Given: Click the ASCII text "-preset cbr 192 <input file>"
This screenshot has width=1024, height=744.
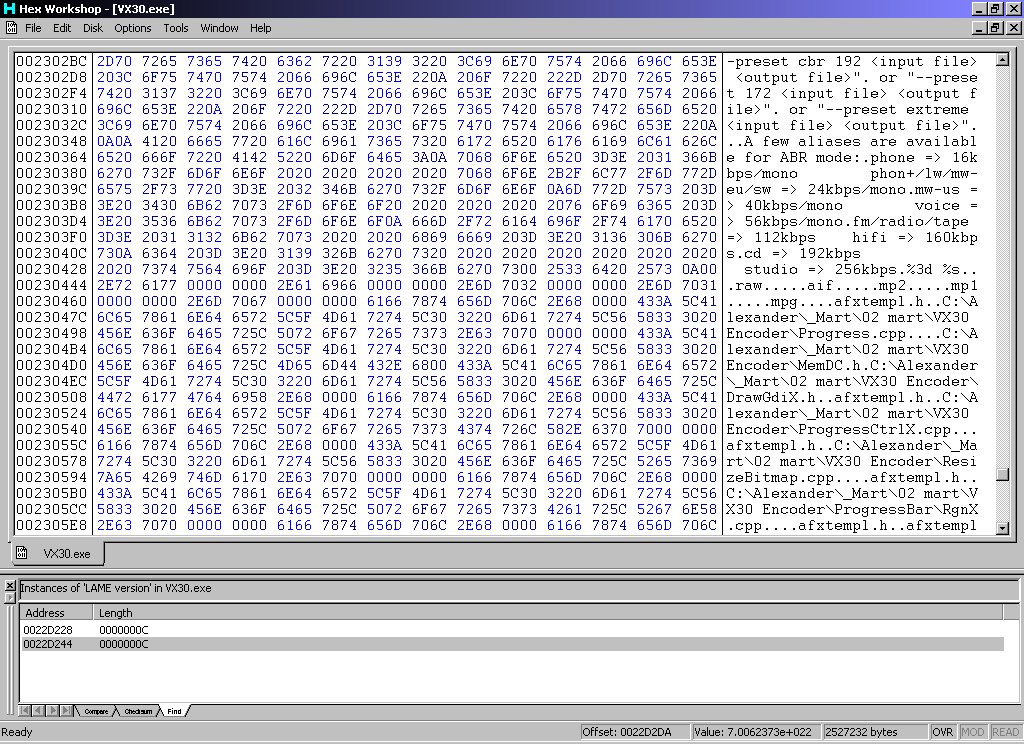Looking at the screenshot, I should click(x=852, y=61).
